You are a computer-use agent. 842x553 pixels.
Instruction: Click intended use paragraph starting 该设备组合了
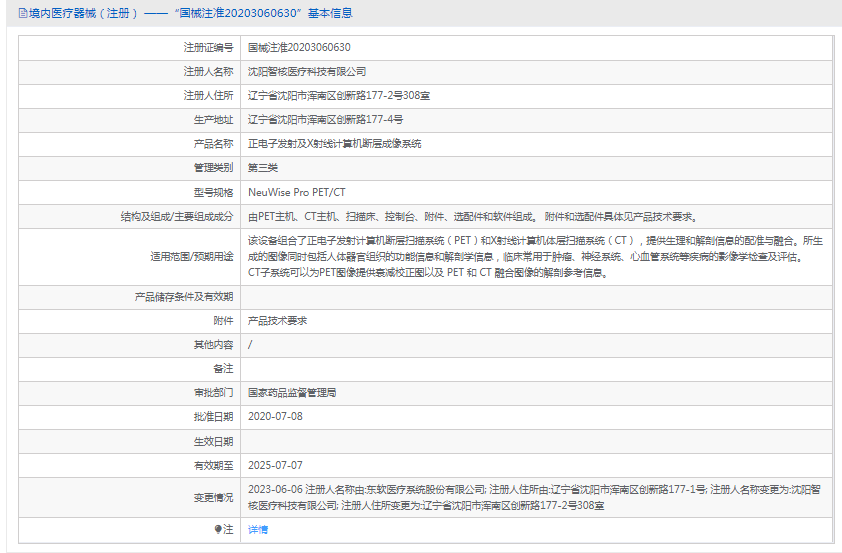click(x=535, y=257)
